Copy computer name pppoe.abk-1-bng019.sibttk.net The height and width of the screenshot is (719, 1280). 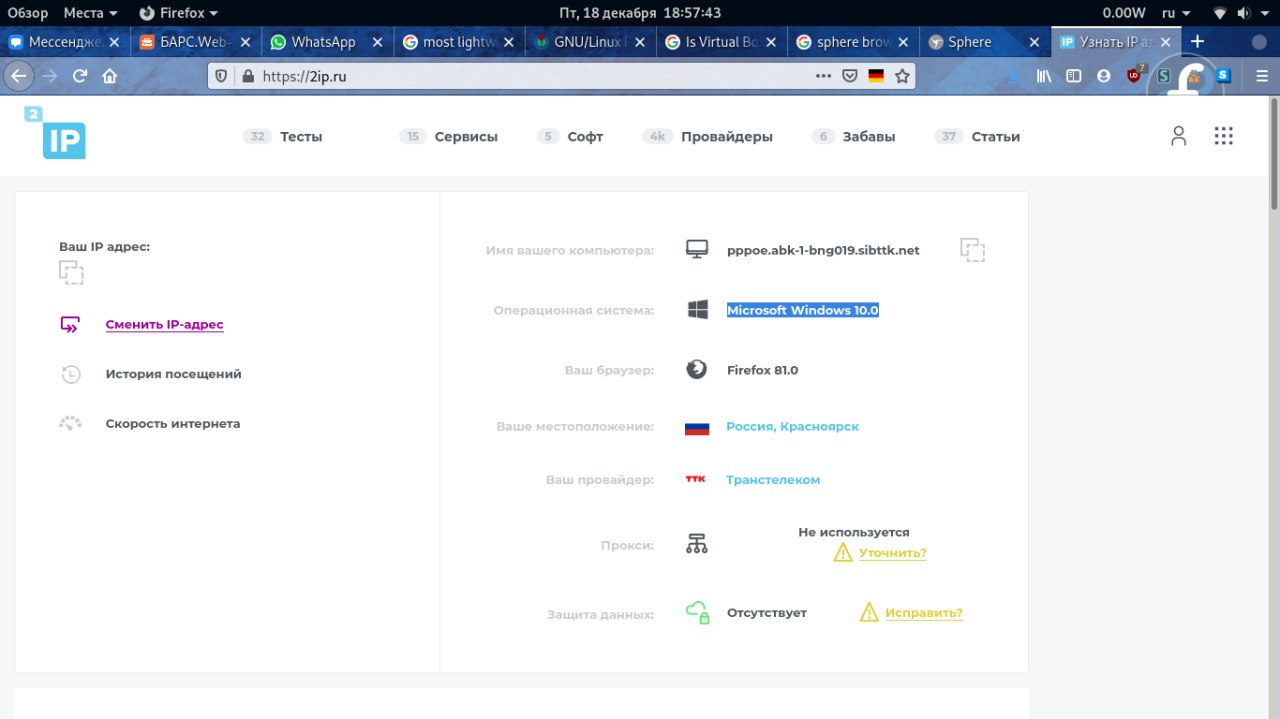(x=972, y=250)
